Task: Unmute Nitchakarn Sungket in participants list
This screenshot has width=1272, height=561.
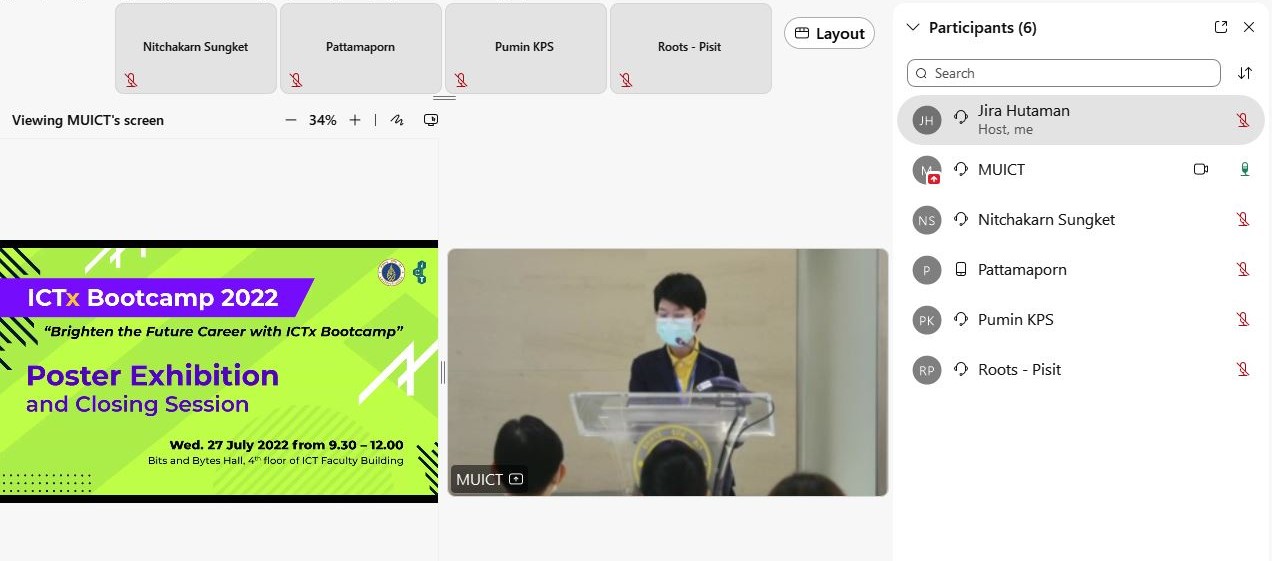Action: tap(1243, 220)
